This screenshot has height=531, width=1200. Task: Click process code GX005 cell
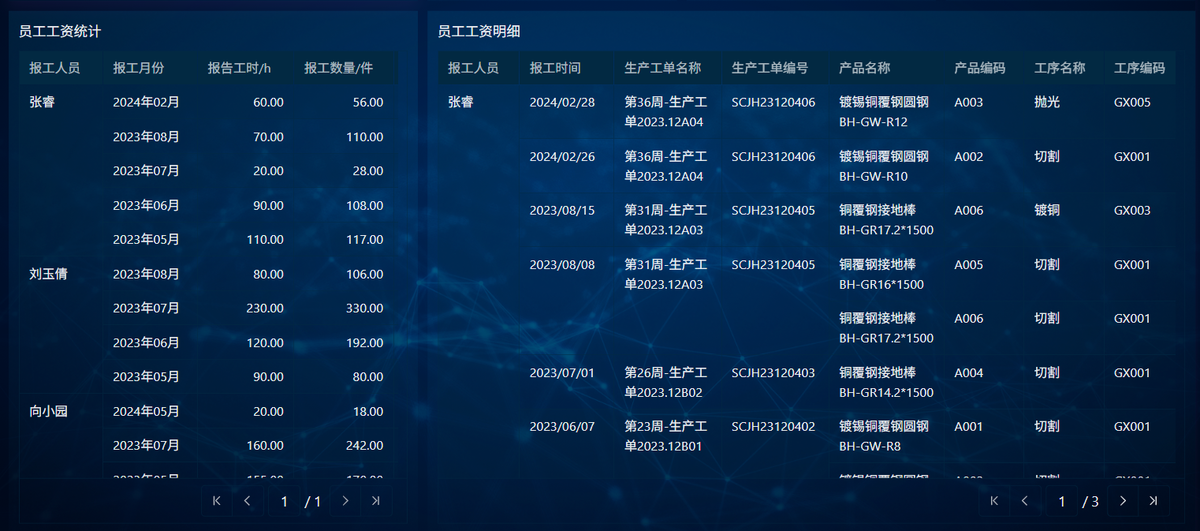point(1132,102)
